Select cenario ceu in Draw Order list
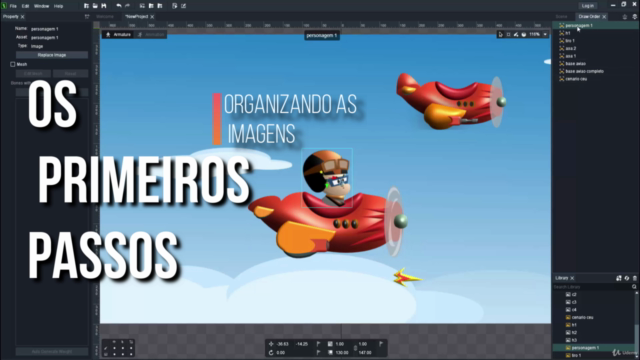The image size is (640, 360). tap(595, 79)
